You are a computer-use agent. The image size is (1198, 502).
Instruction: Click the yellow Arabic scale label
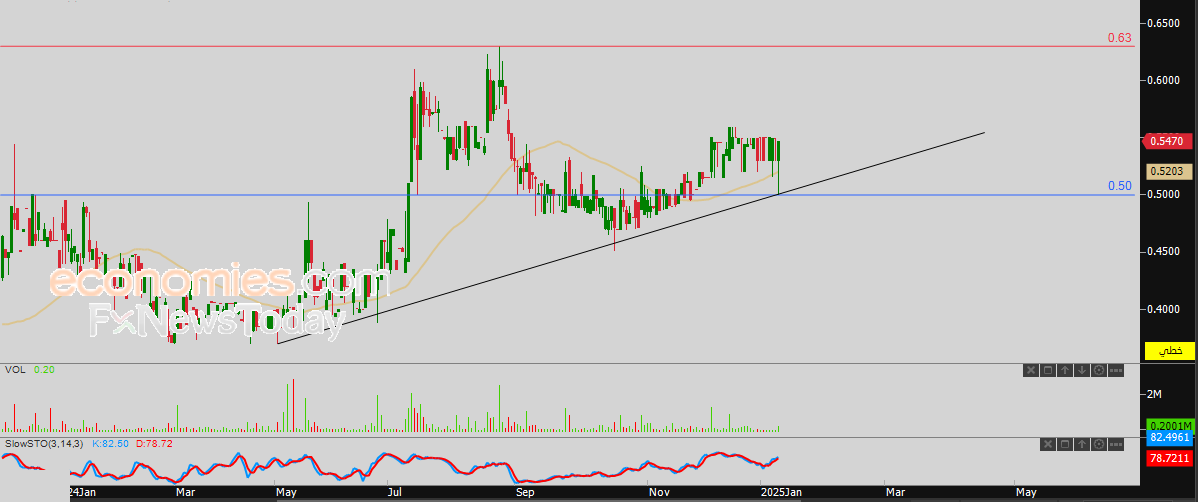tap(1170, 351)
